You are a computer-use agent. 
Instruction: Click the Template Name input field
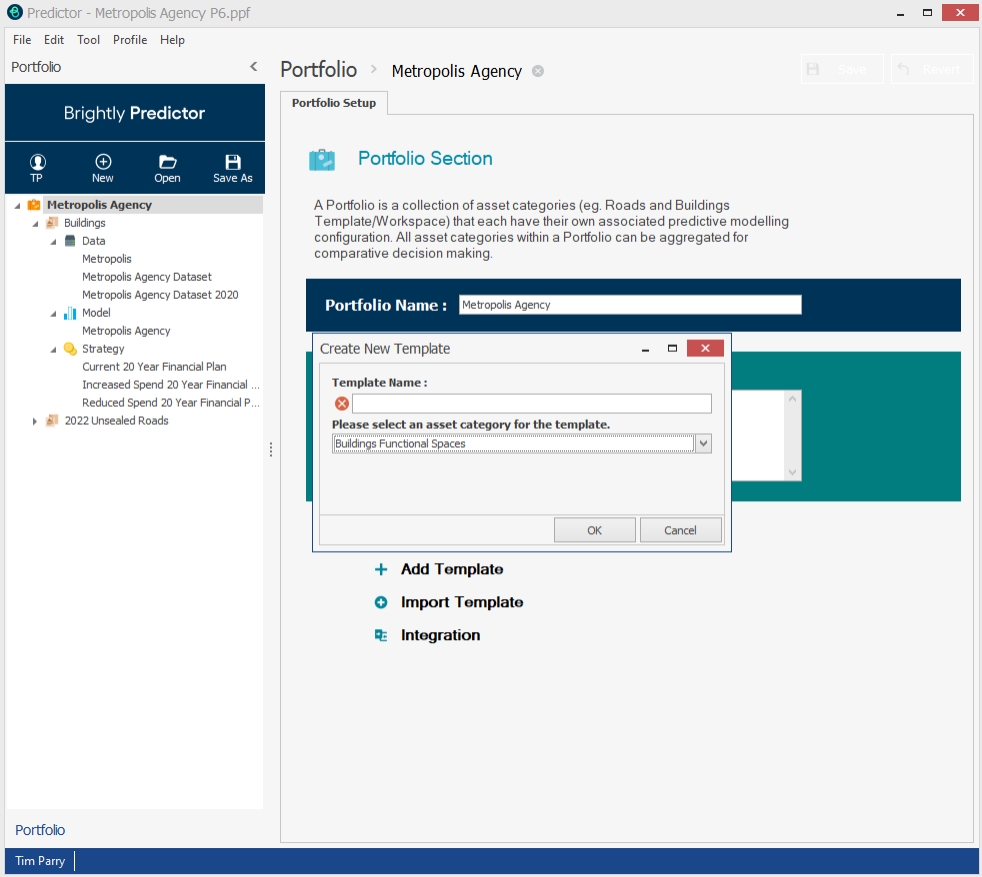click(x=531, y=404)
